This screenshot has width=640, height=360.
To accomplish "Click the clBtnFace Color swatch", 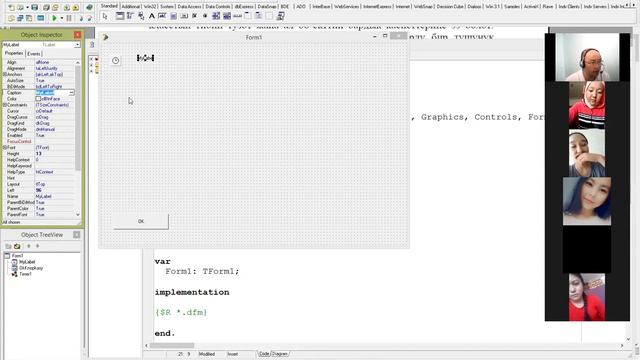I will [38, 99].
